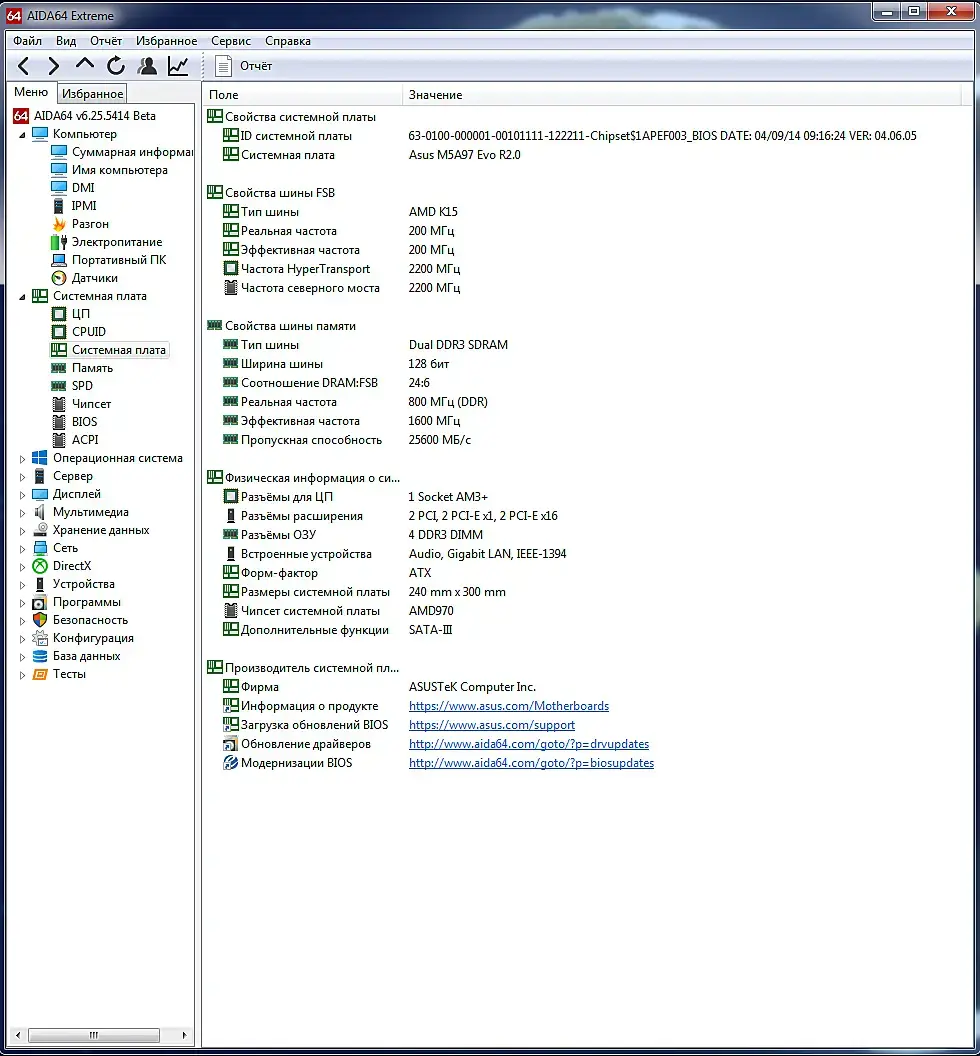Collapse the Системная плата tree branch
This screenshot has height=1056, width=980.
[22, 296]
